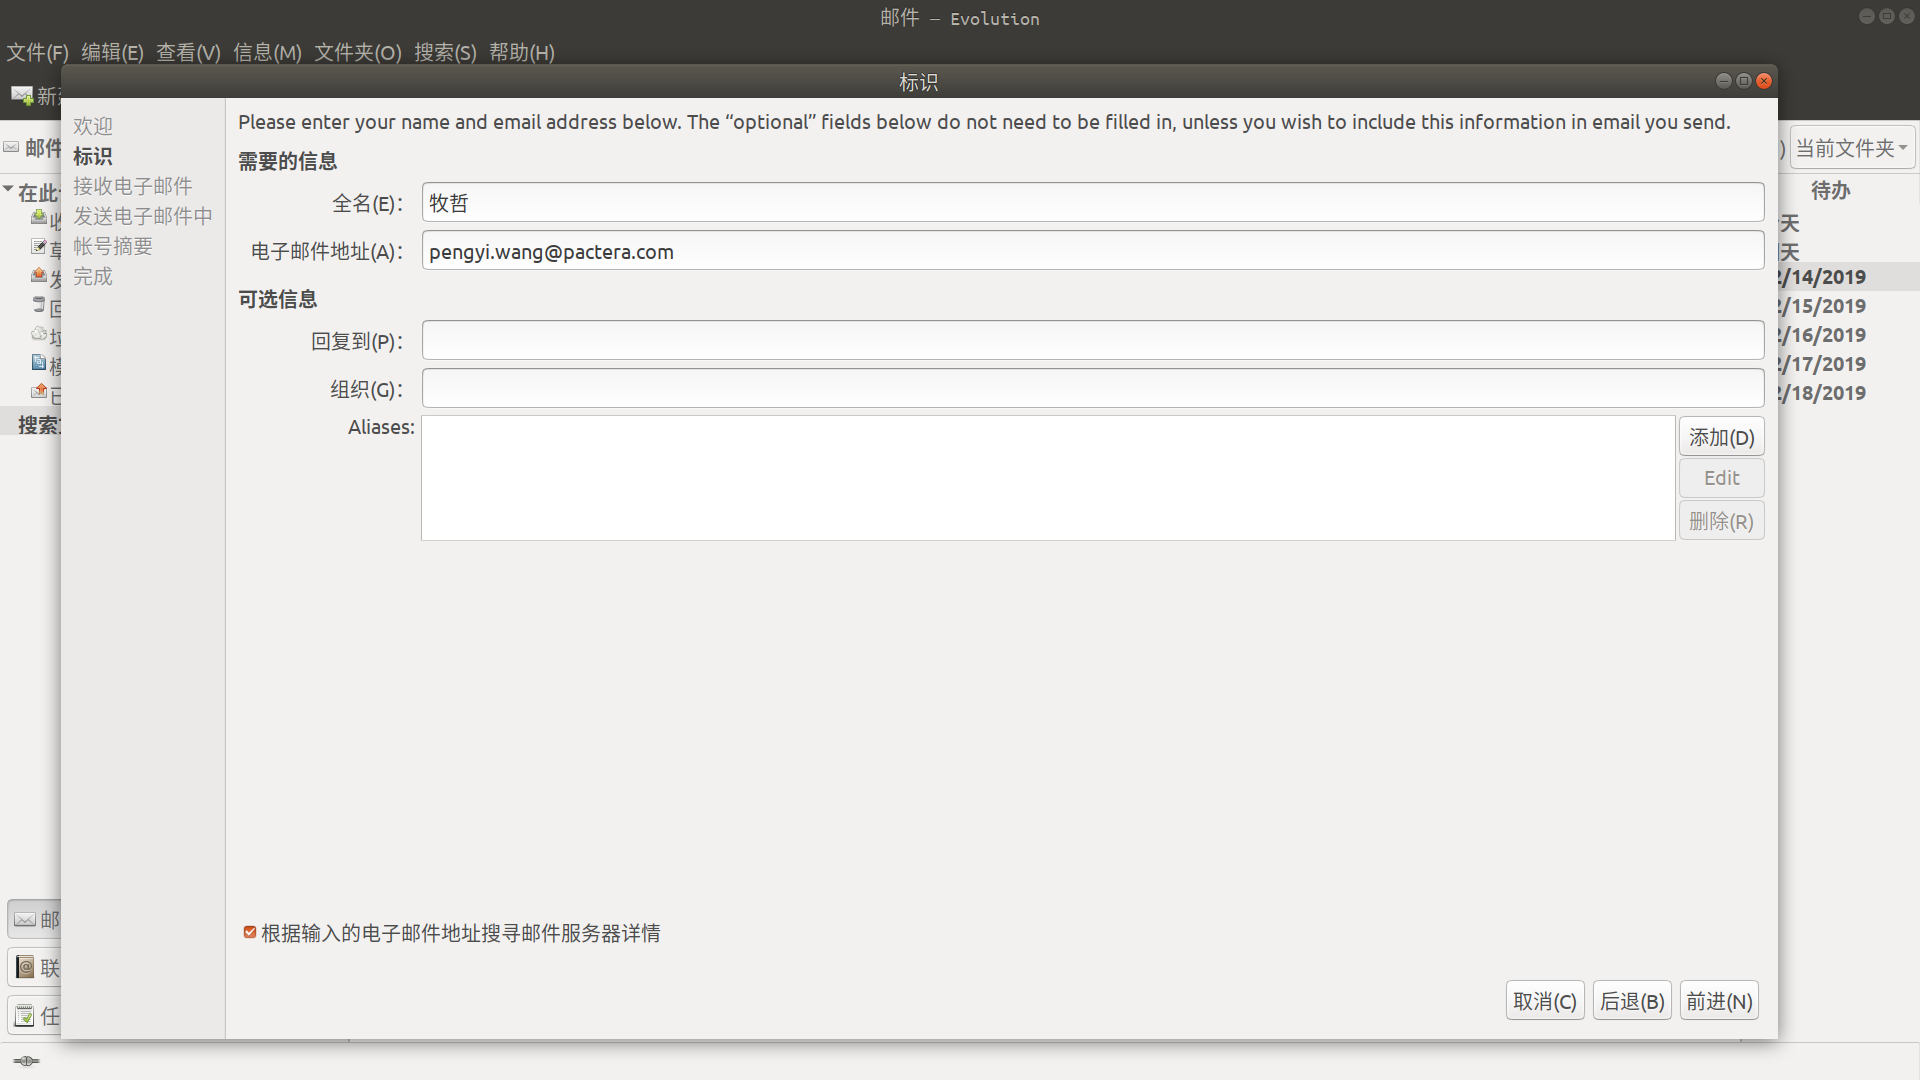Click the Templates folder icon

(x=39, y=362)
